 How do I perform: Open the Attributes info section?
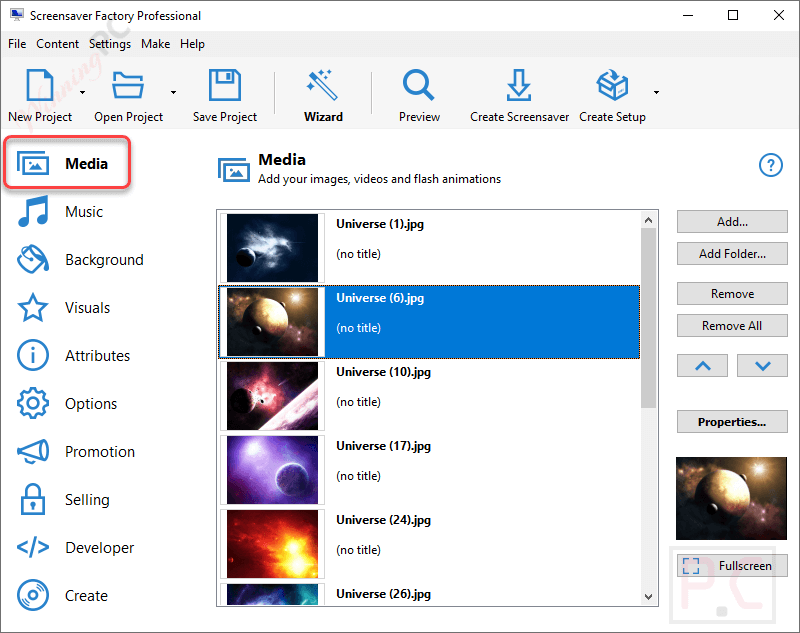[x=73, y=356]
